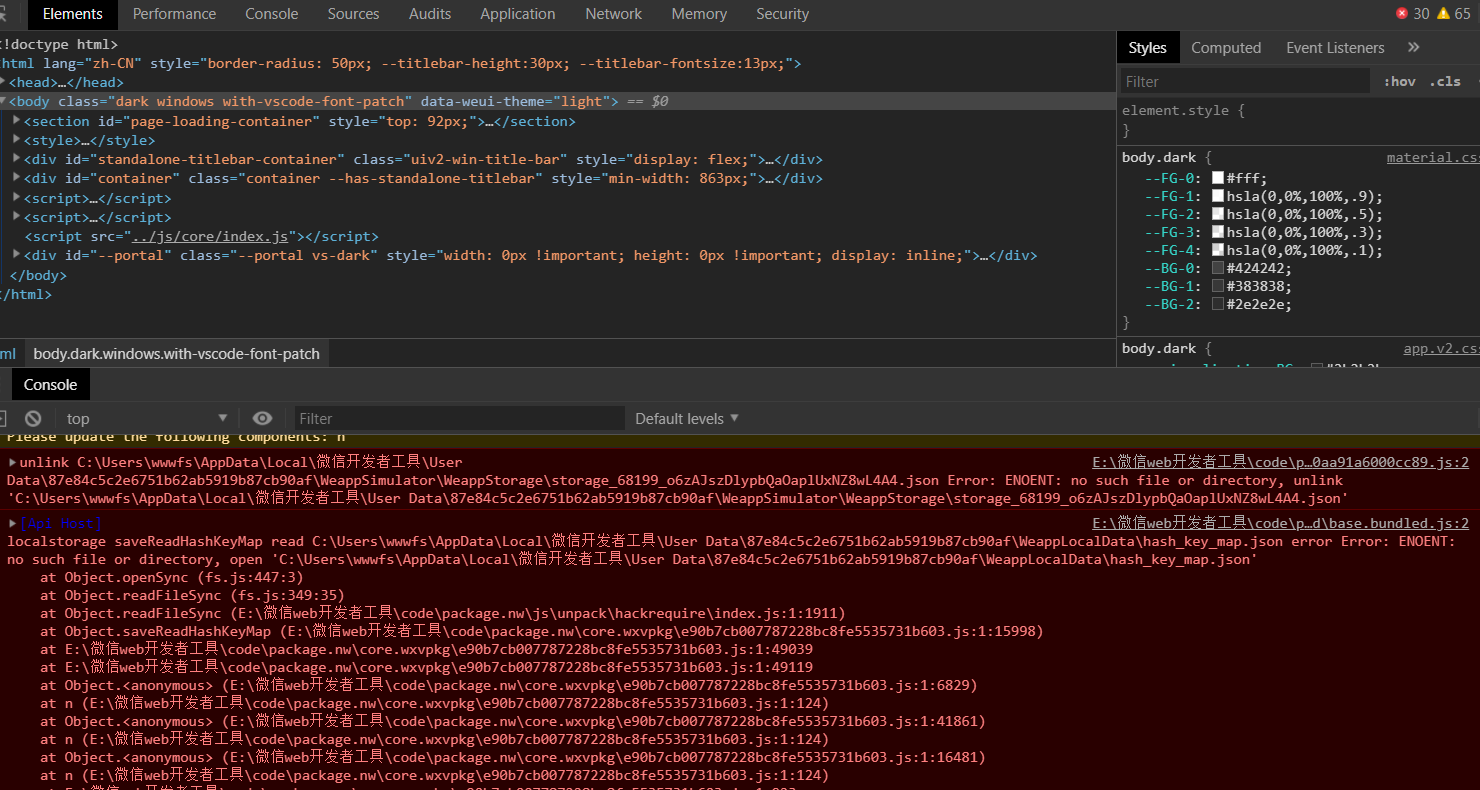
Task: Collapse the body element node
Action: [3, 101]
